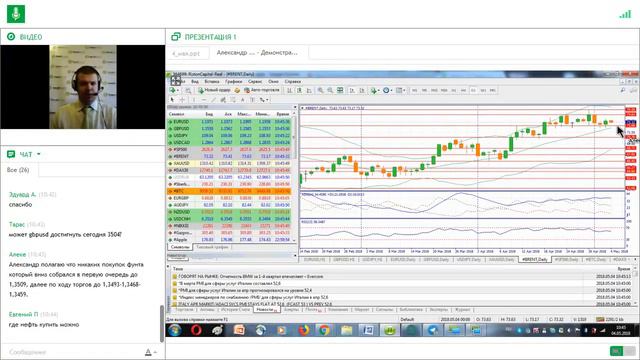Switch chart to bar chart style
The image size is (640, 360).
(289, 90)
